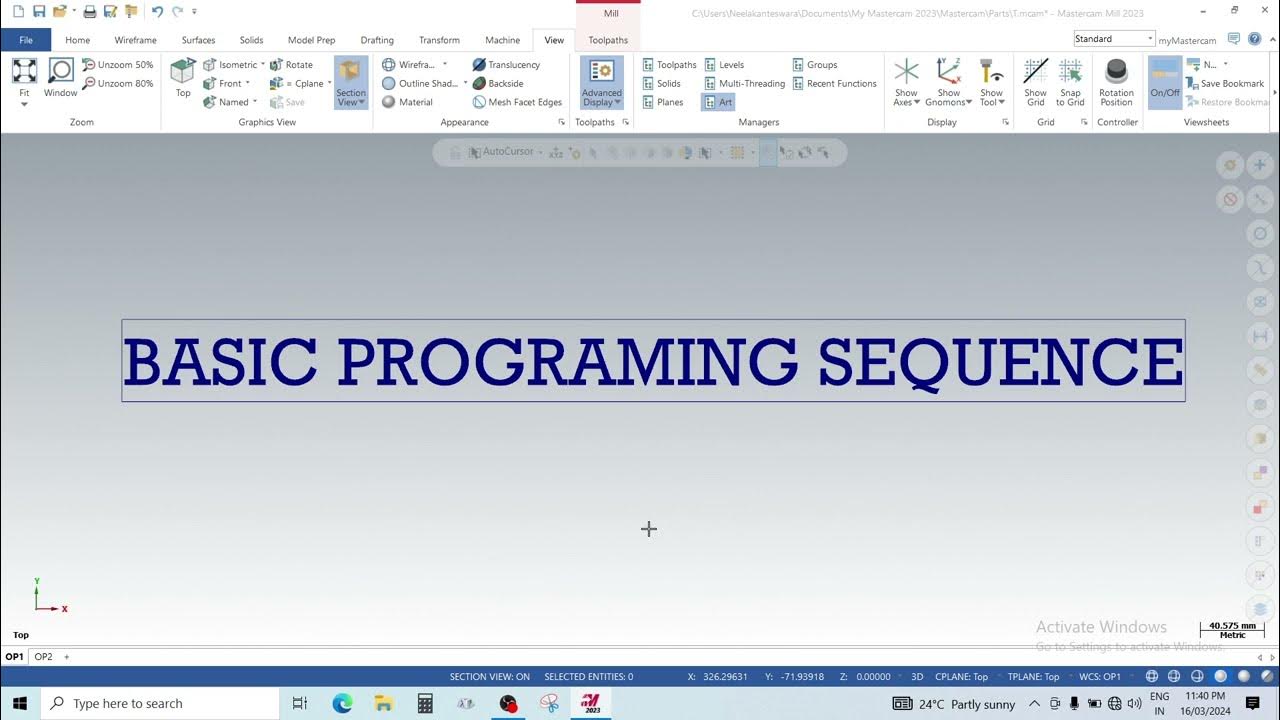The height and width of the screenshot is (720, 1280).
Task: Switch to Toolpaths tab
Action: point(608,40)
